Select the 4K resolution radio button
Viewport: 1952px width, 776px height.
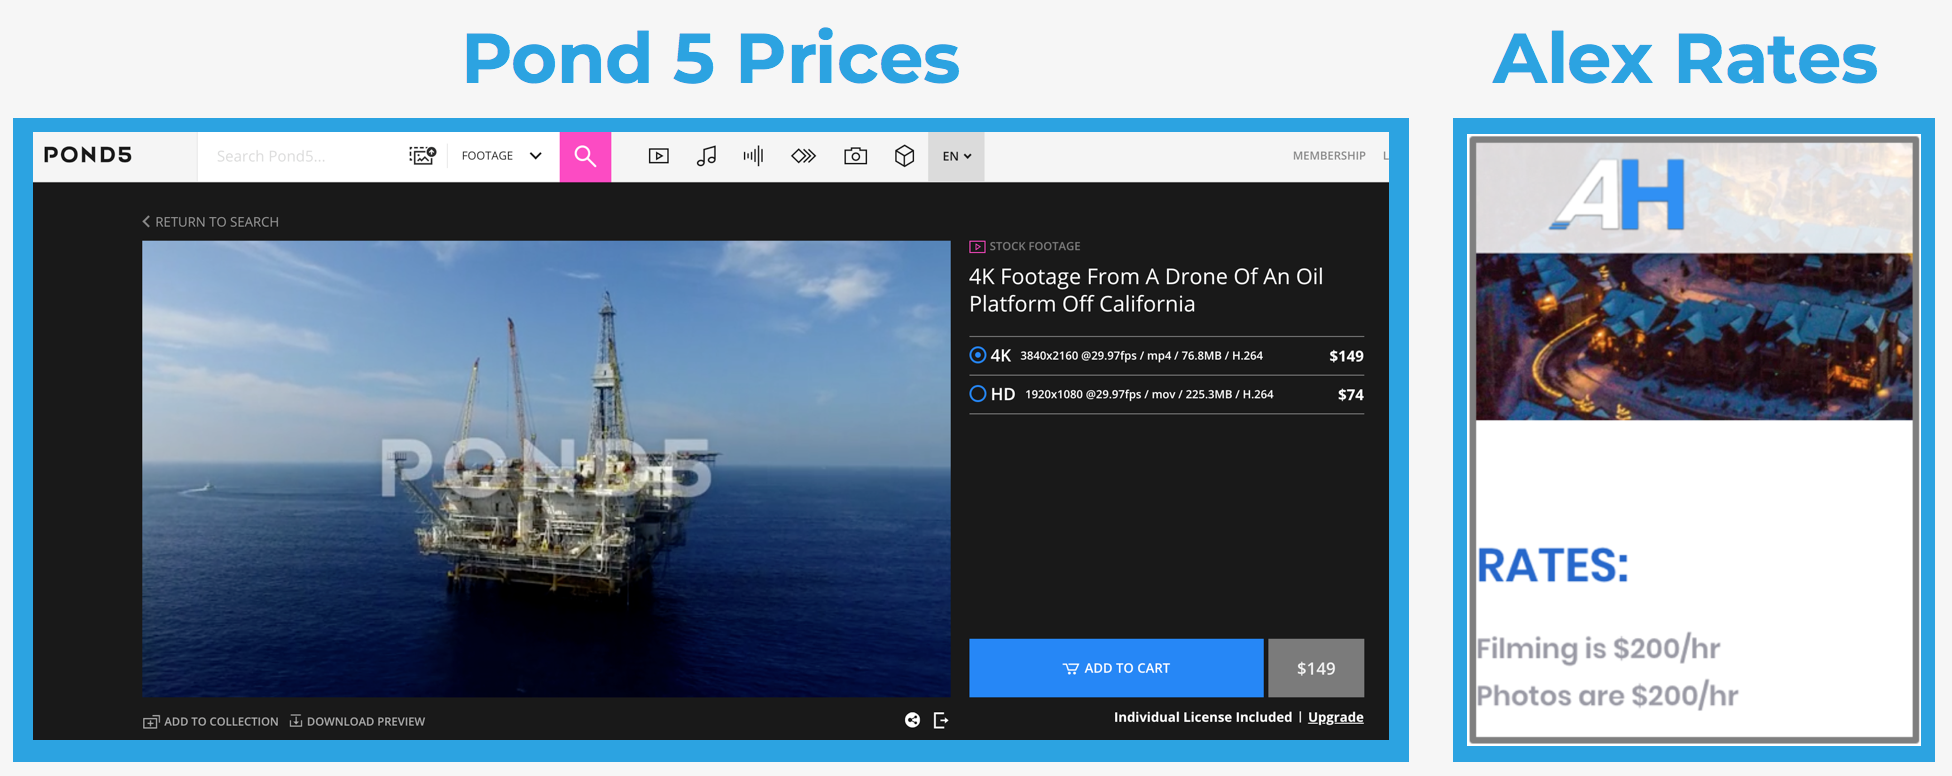tap(978, 355)
